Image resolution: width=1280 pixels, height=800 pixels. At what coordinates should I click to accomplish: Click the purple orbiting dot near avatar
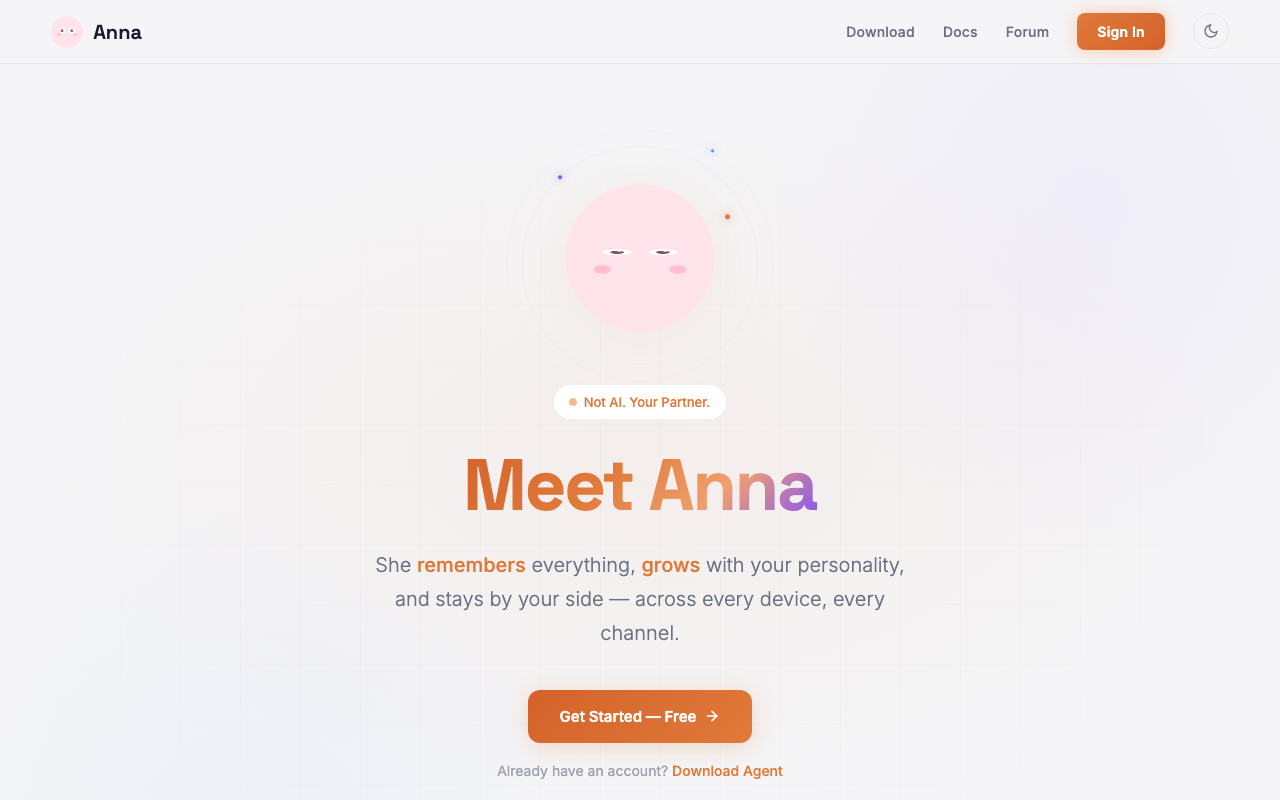(x=560, y=177)
